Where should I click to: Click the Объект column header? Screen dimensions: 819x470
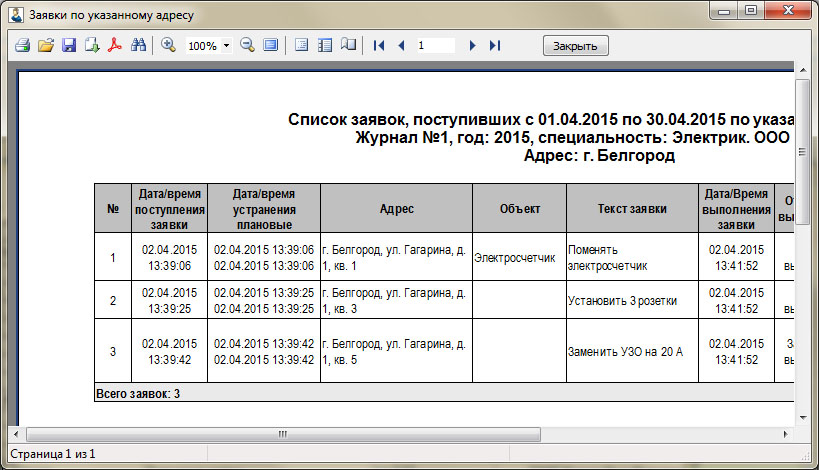pyautogui.click(x=520, y=208)
